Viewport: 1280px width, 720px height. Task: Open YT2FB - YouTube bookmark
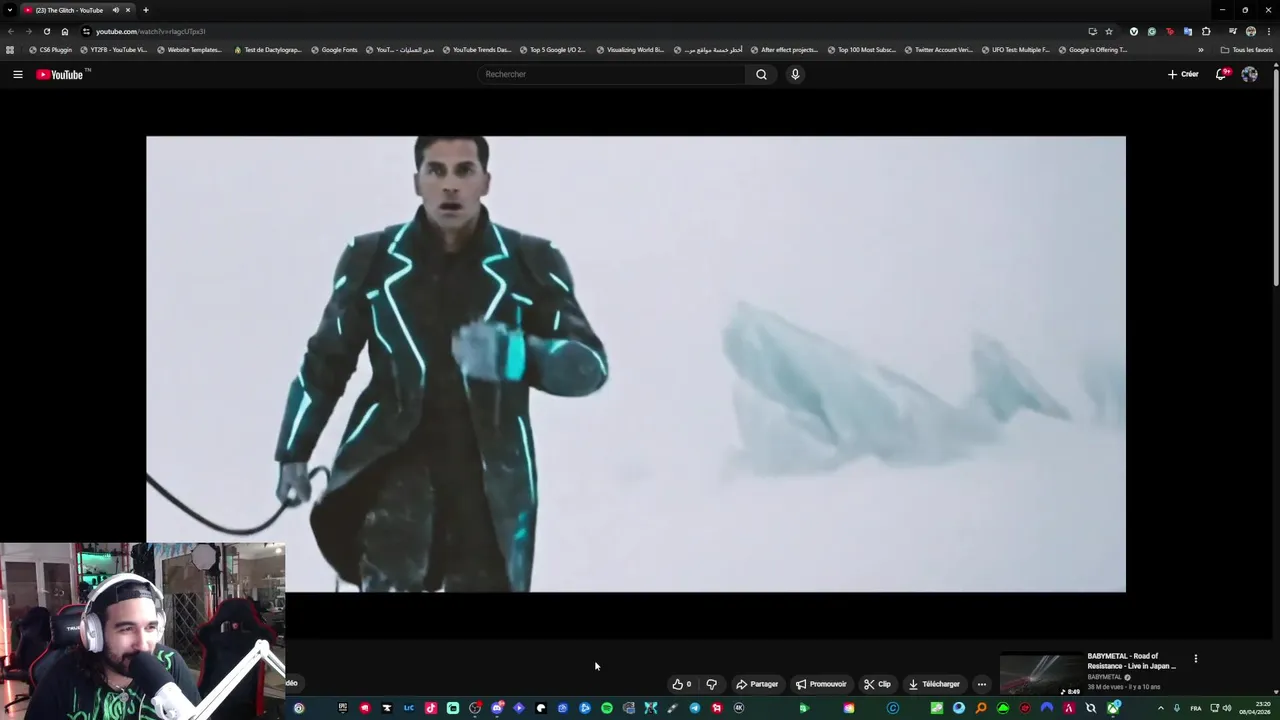tap(113, 50)
